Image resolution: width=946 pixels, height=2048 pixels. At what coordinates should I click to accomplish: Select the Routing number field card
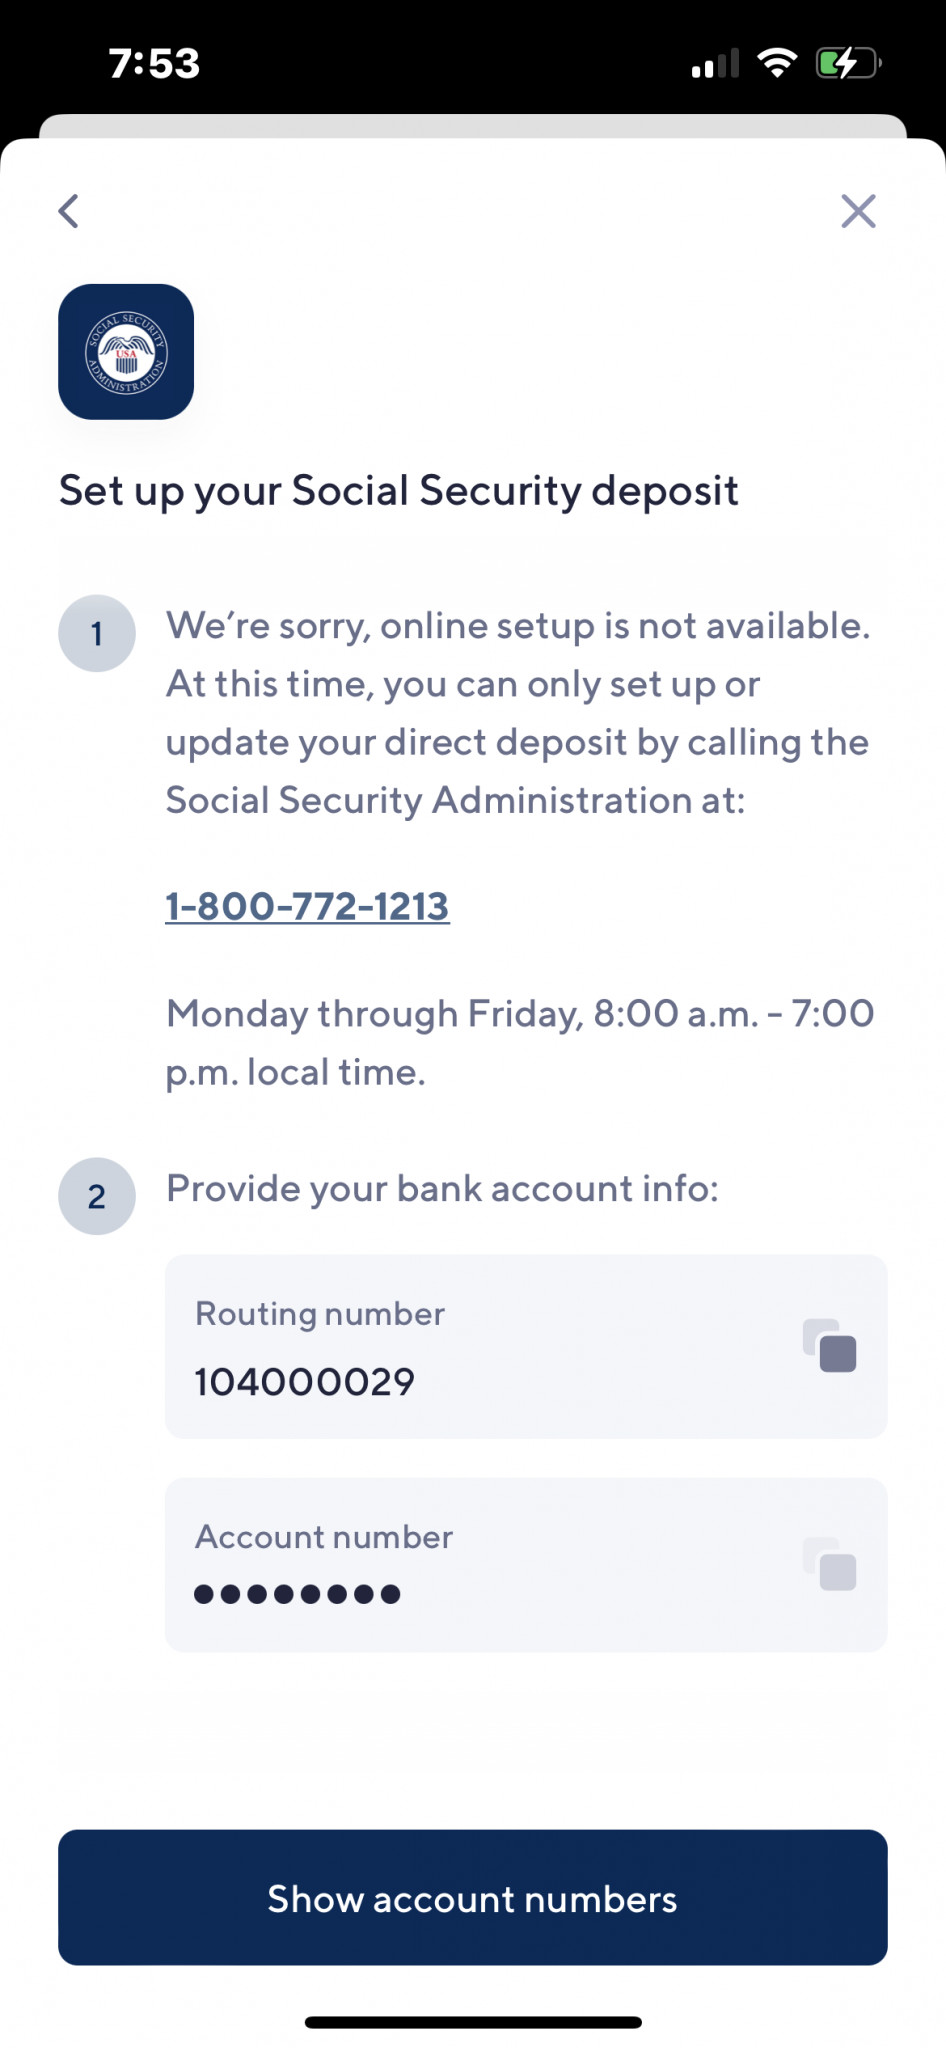[526, 1347]
